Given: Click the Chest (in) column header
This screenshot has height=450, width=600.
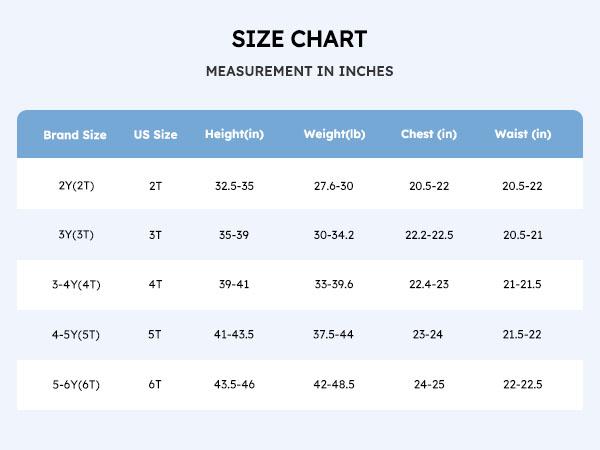Looking at the screenshot, I should 429,135.
